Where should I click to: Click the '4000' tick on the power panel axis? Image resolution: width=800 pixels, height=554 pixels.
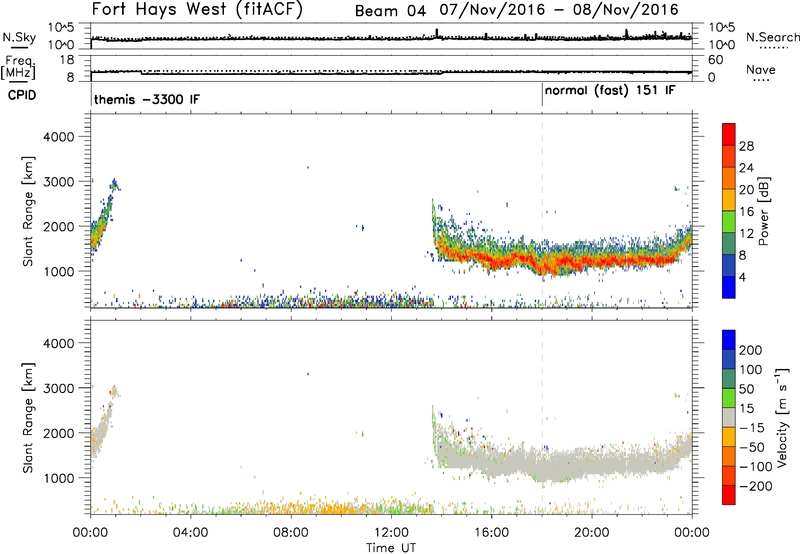click(x=59, y=137)
